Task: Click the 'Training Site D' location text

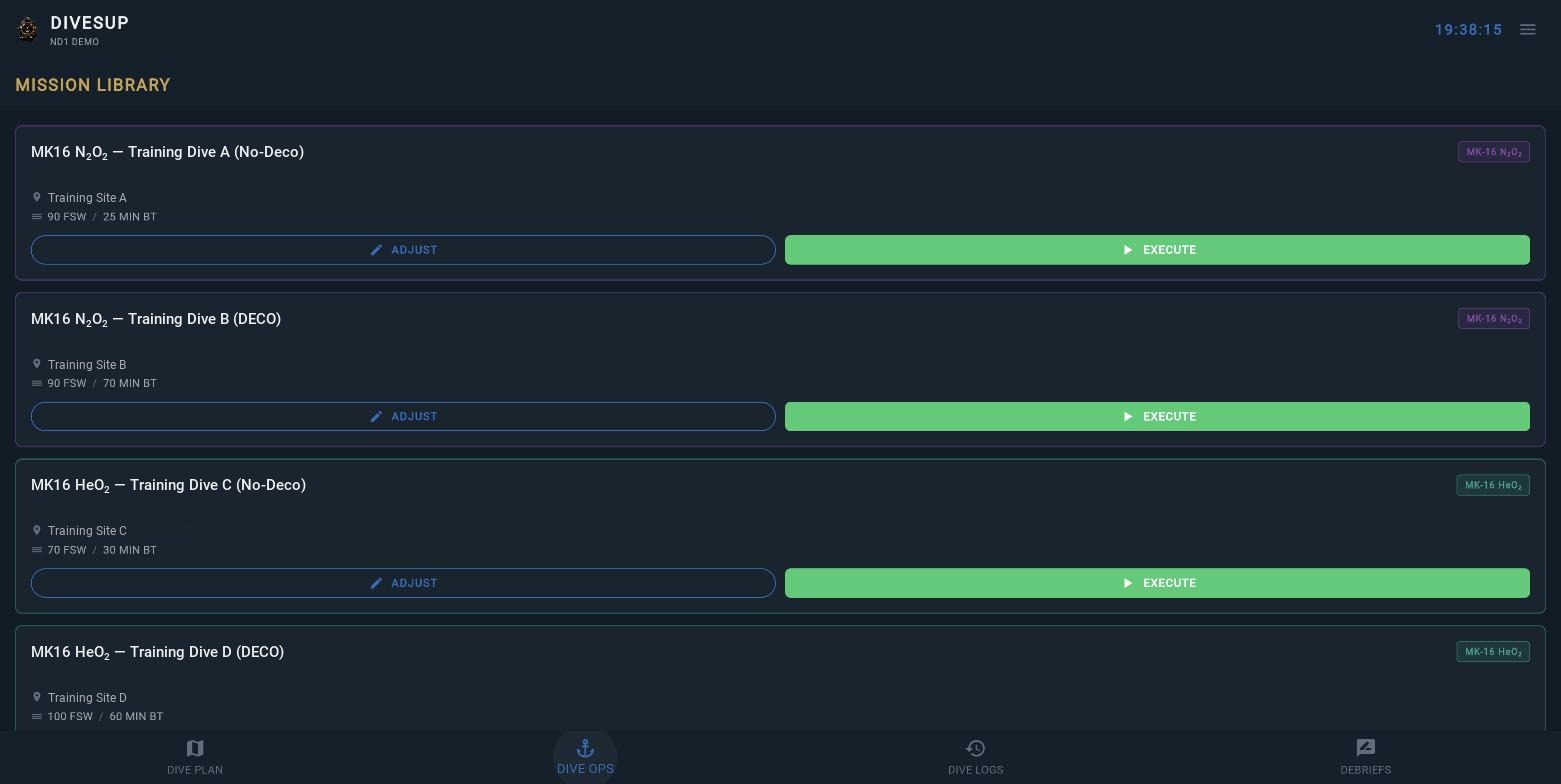Action: (x=87, y=698)
